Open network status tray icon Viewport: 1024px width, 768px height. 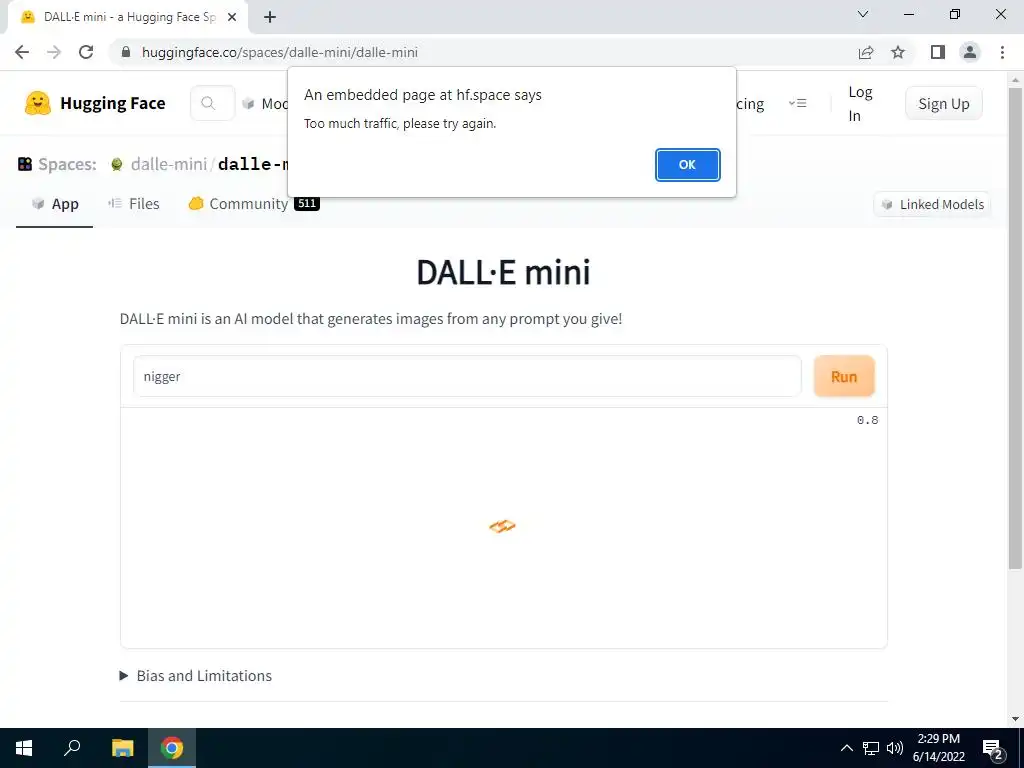(871, 748)
